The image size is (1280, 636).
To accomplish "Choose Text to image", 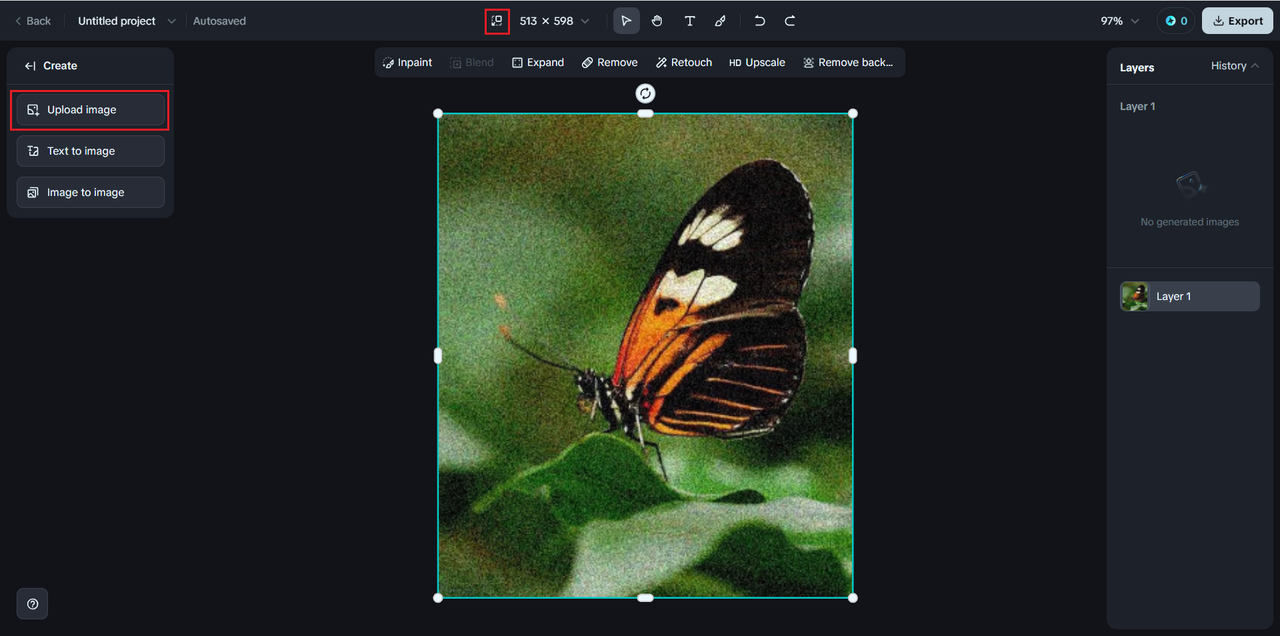I will click(90, 151).
